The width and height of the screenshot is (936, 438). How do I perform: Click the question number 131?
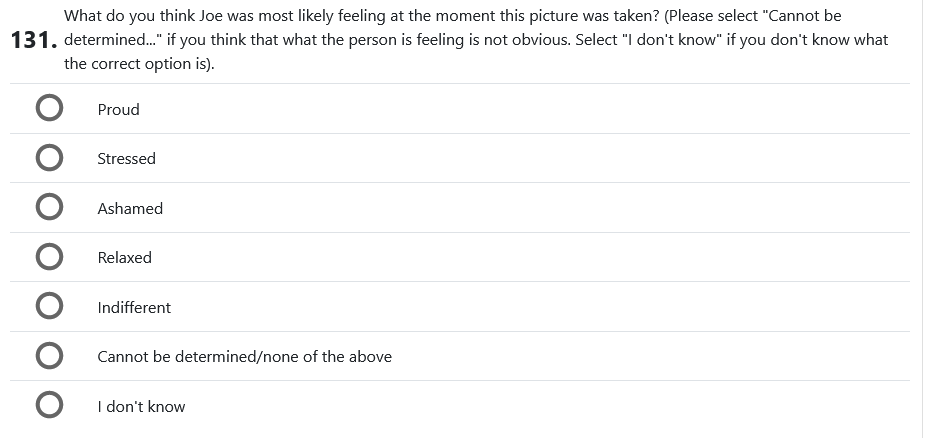coord(31,41)
